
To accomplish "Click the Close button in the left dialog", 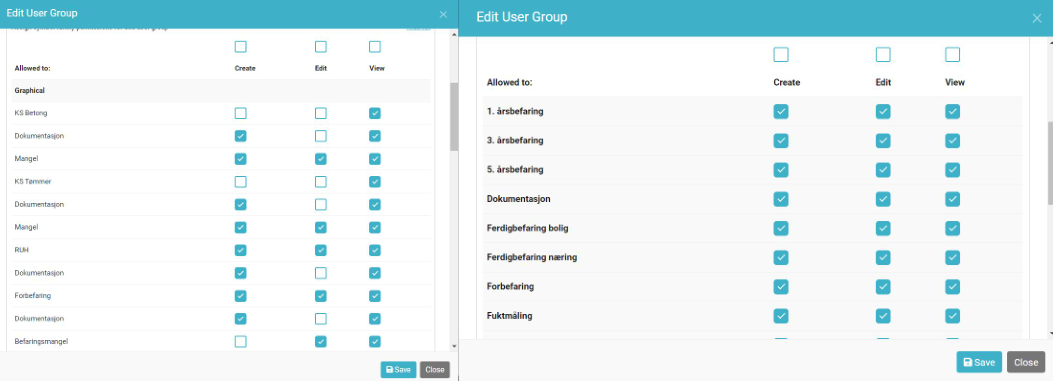I will [x=434, y=370].
